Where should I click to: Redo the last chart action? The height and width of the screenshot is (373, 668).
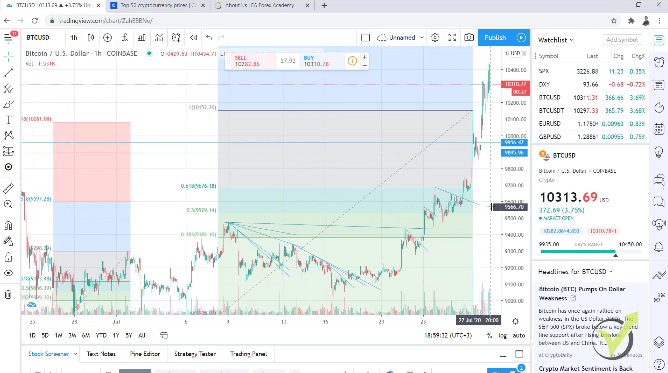coord(221,37)
